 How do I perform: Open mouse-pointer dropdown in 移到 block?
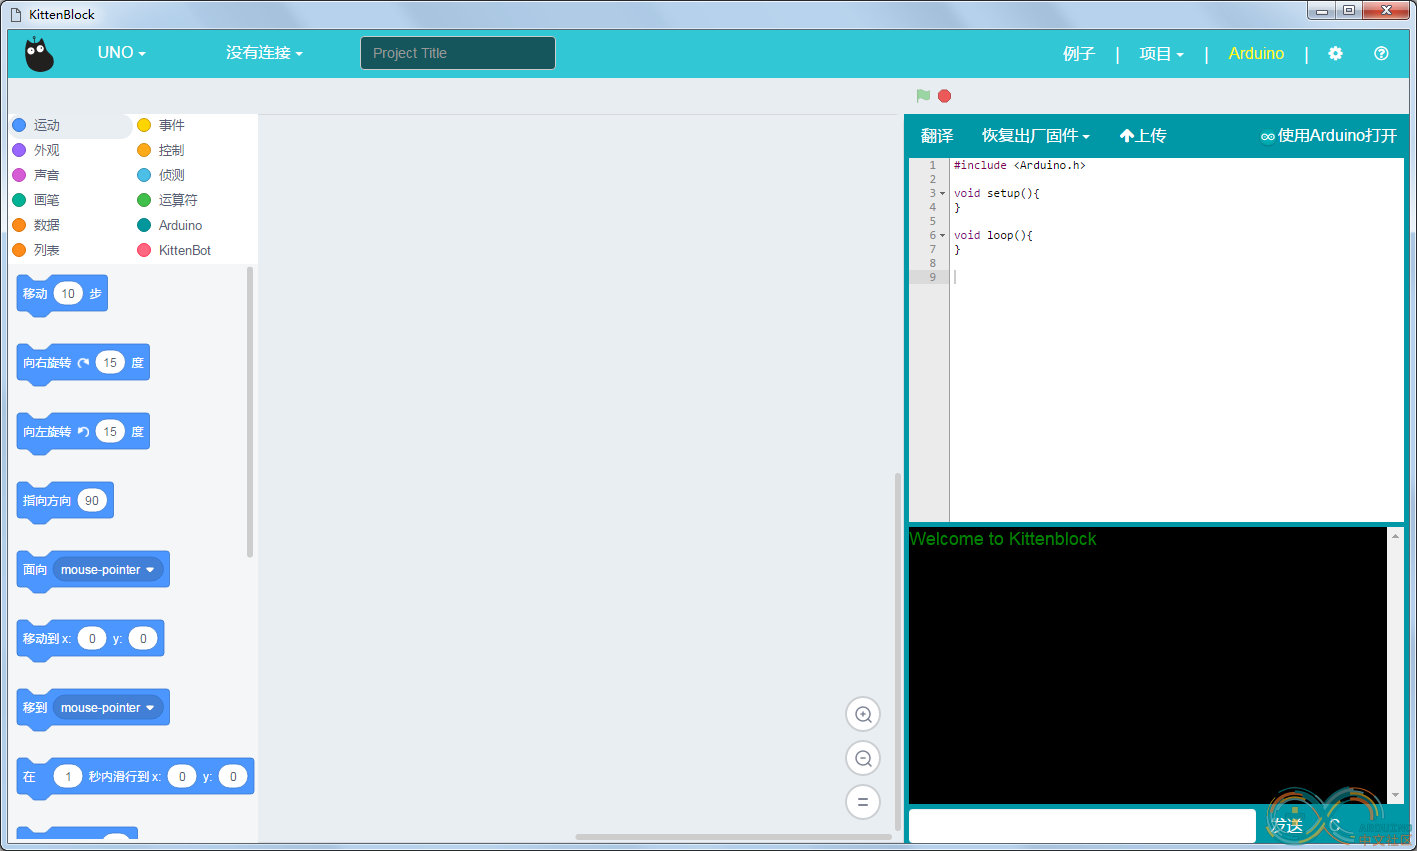coord(108,708)
